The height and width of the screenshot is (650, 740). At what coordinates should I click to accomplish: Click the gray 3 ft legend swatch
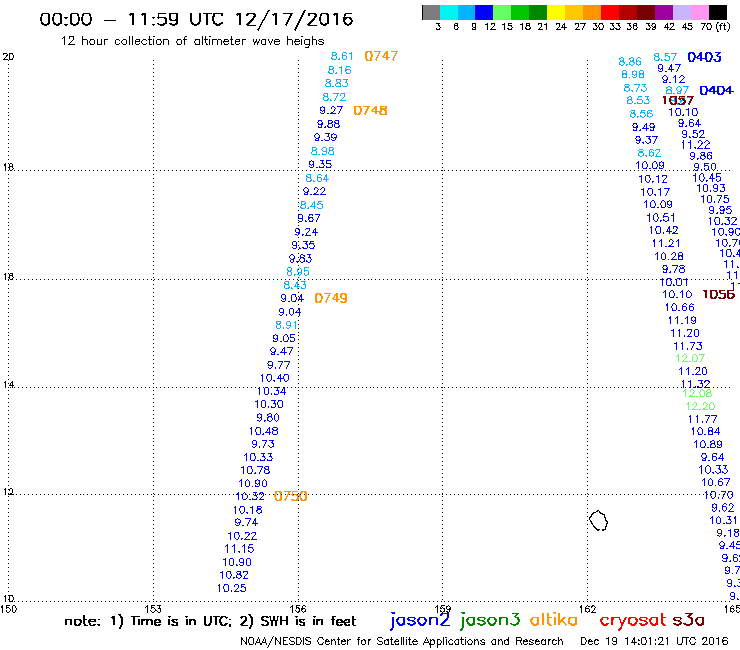431,12
